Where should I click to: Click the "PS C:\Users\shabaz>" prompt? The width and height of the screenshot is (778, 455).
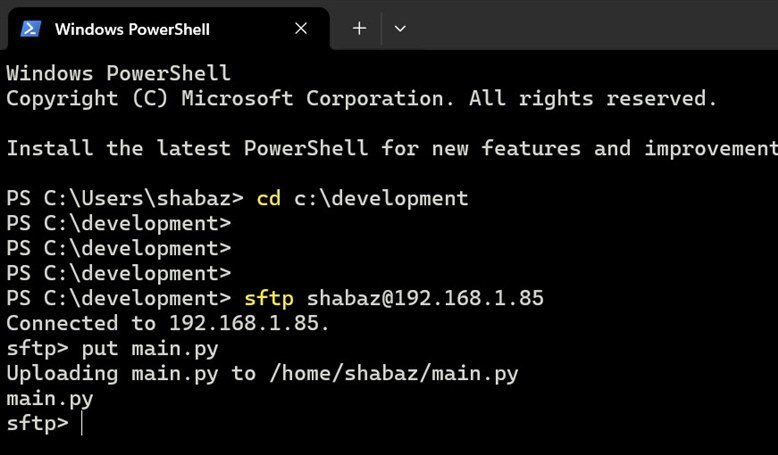point(125,198)
